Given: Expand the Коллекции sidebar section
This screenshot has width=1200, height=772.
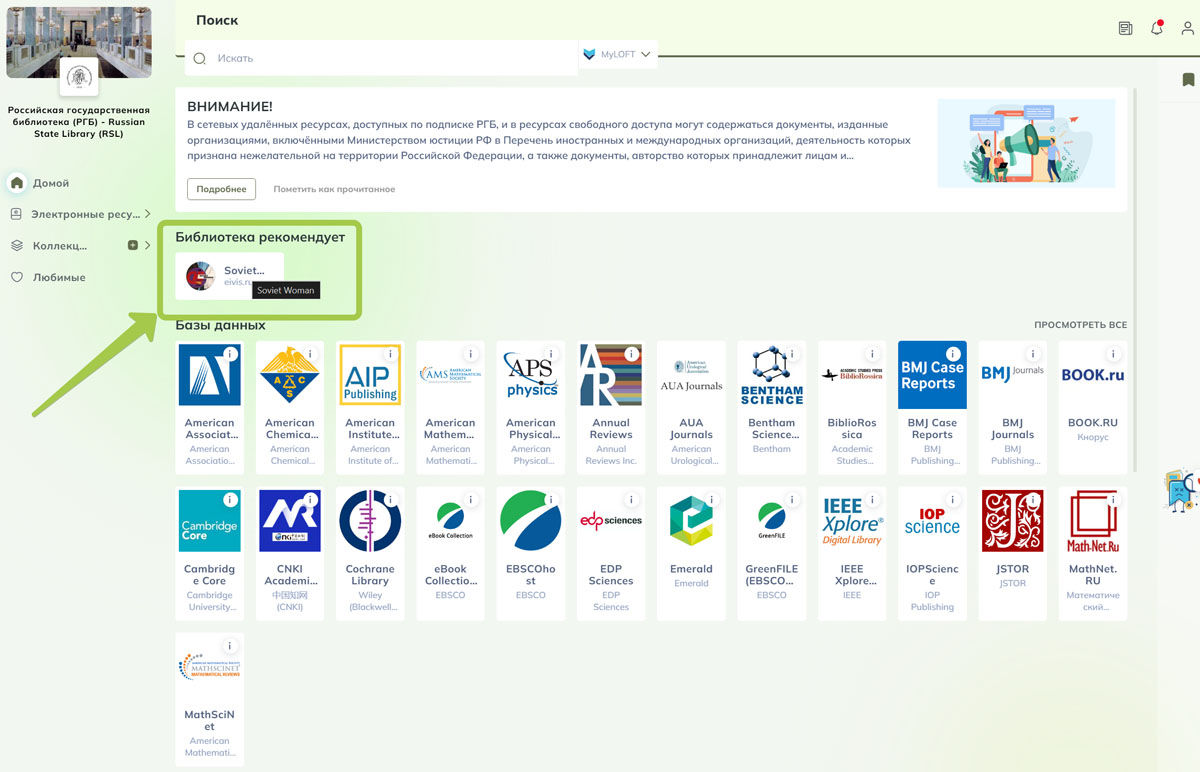Looking at the screenshot, I should 147,246.
